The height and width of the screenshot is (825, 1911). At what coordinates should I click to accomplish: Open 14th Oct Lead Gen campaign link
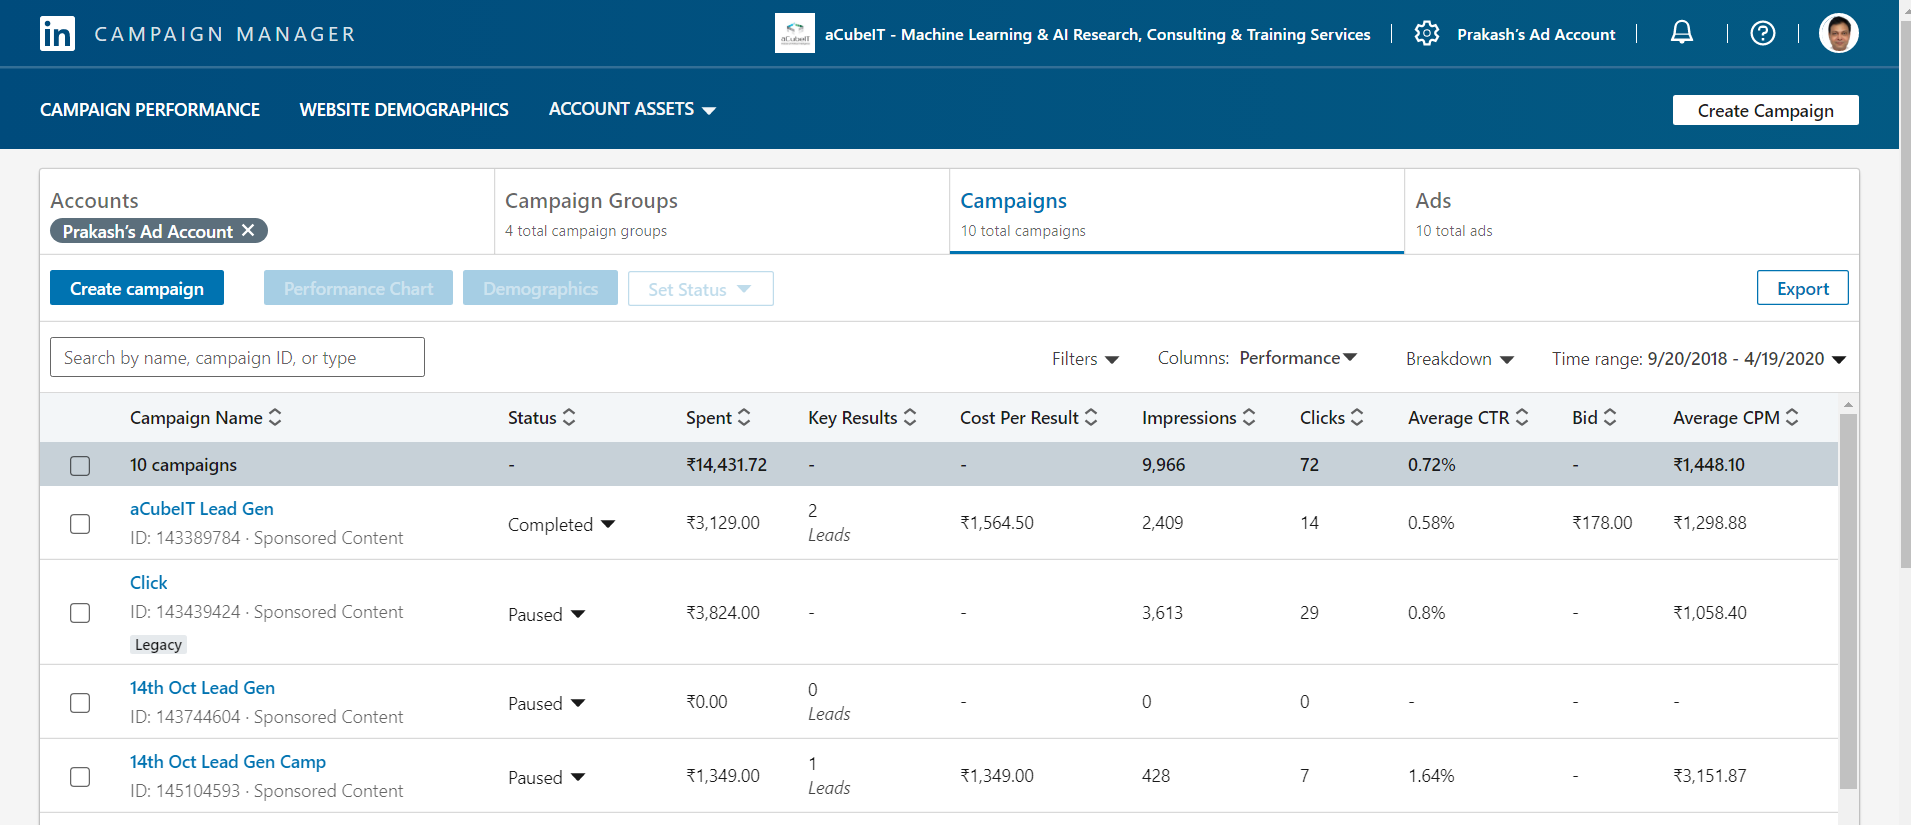pos(202,688)
